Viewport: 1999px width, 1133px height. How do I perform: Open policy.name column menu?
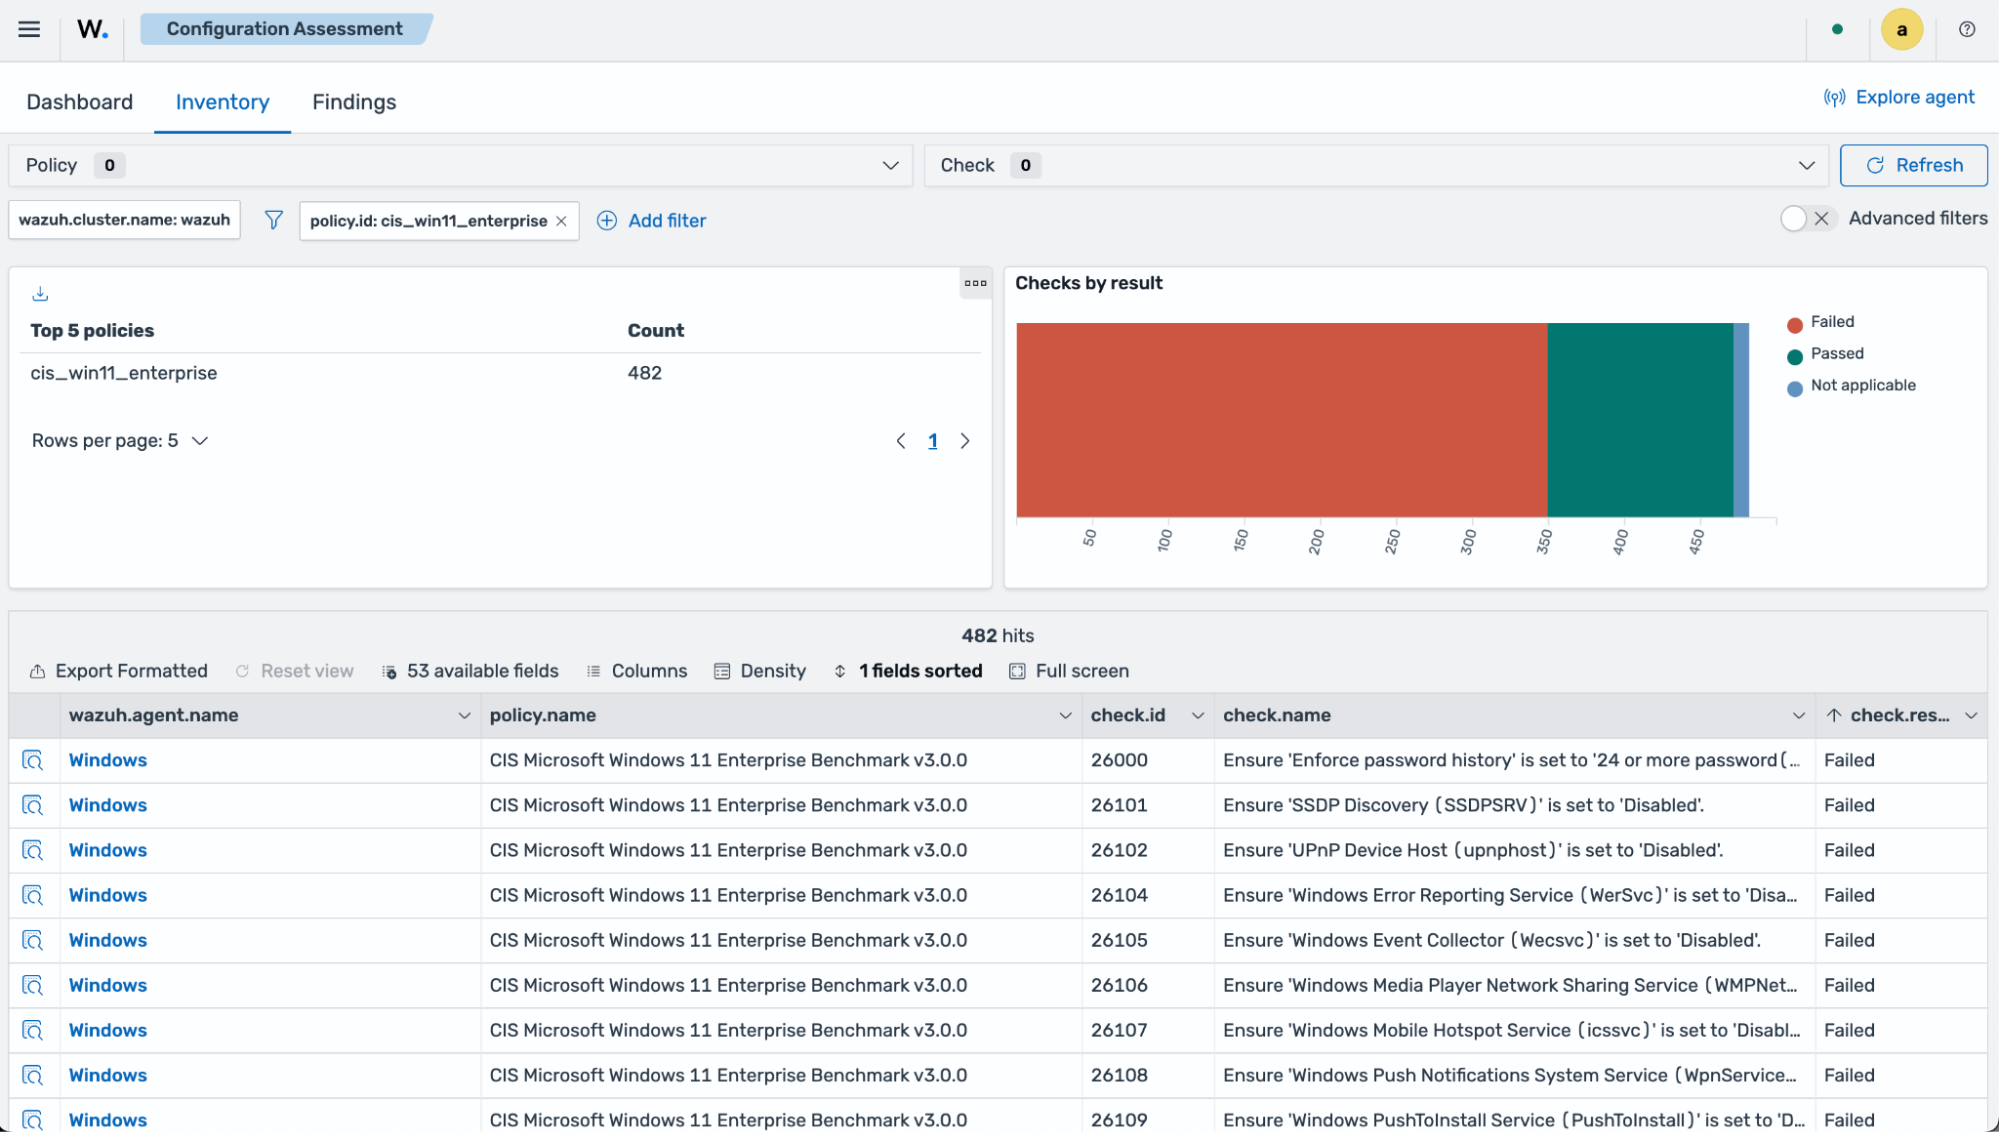[1065, 716]
